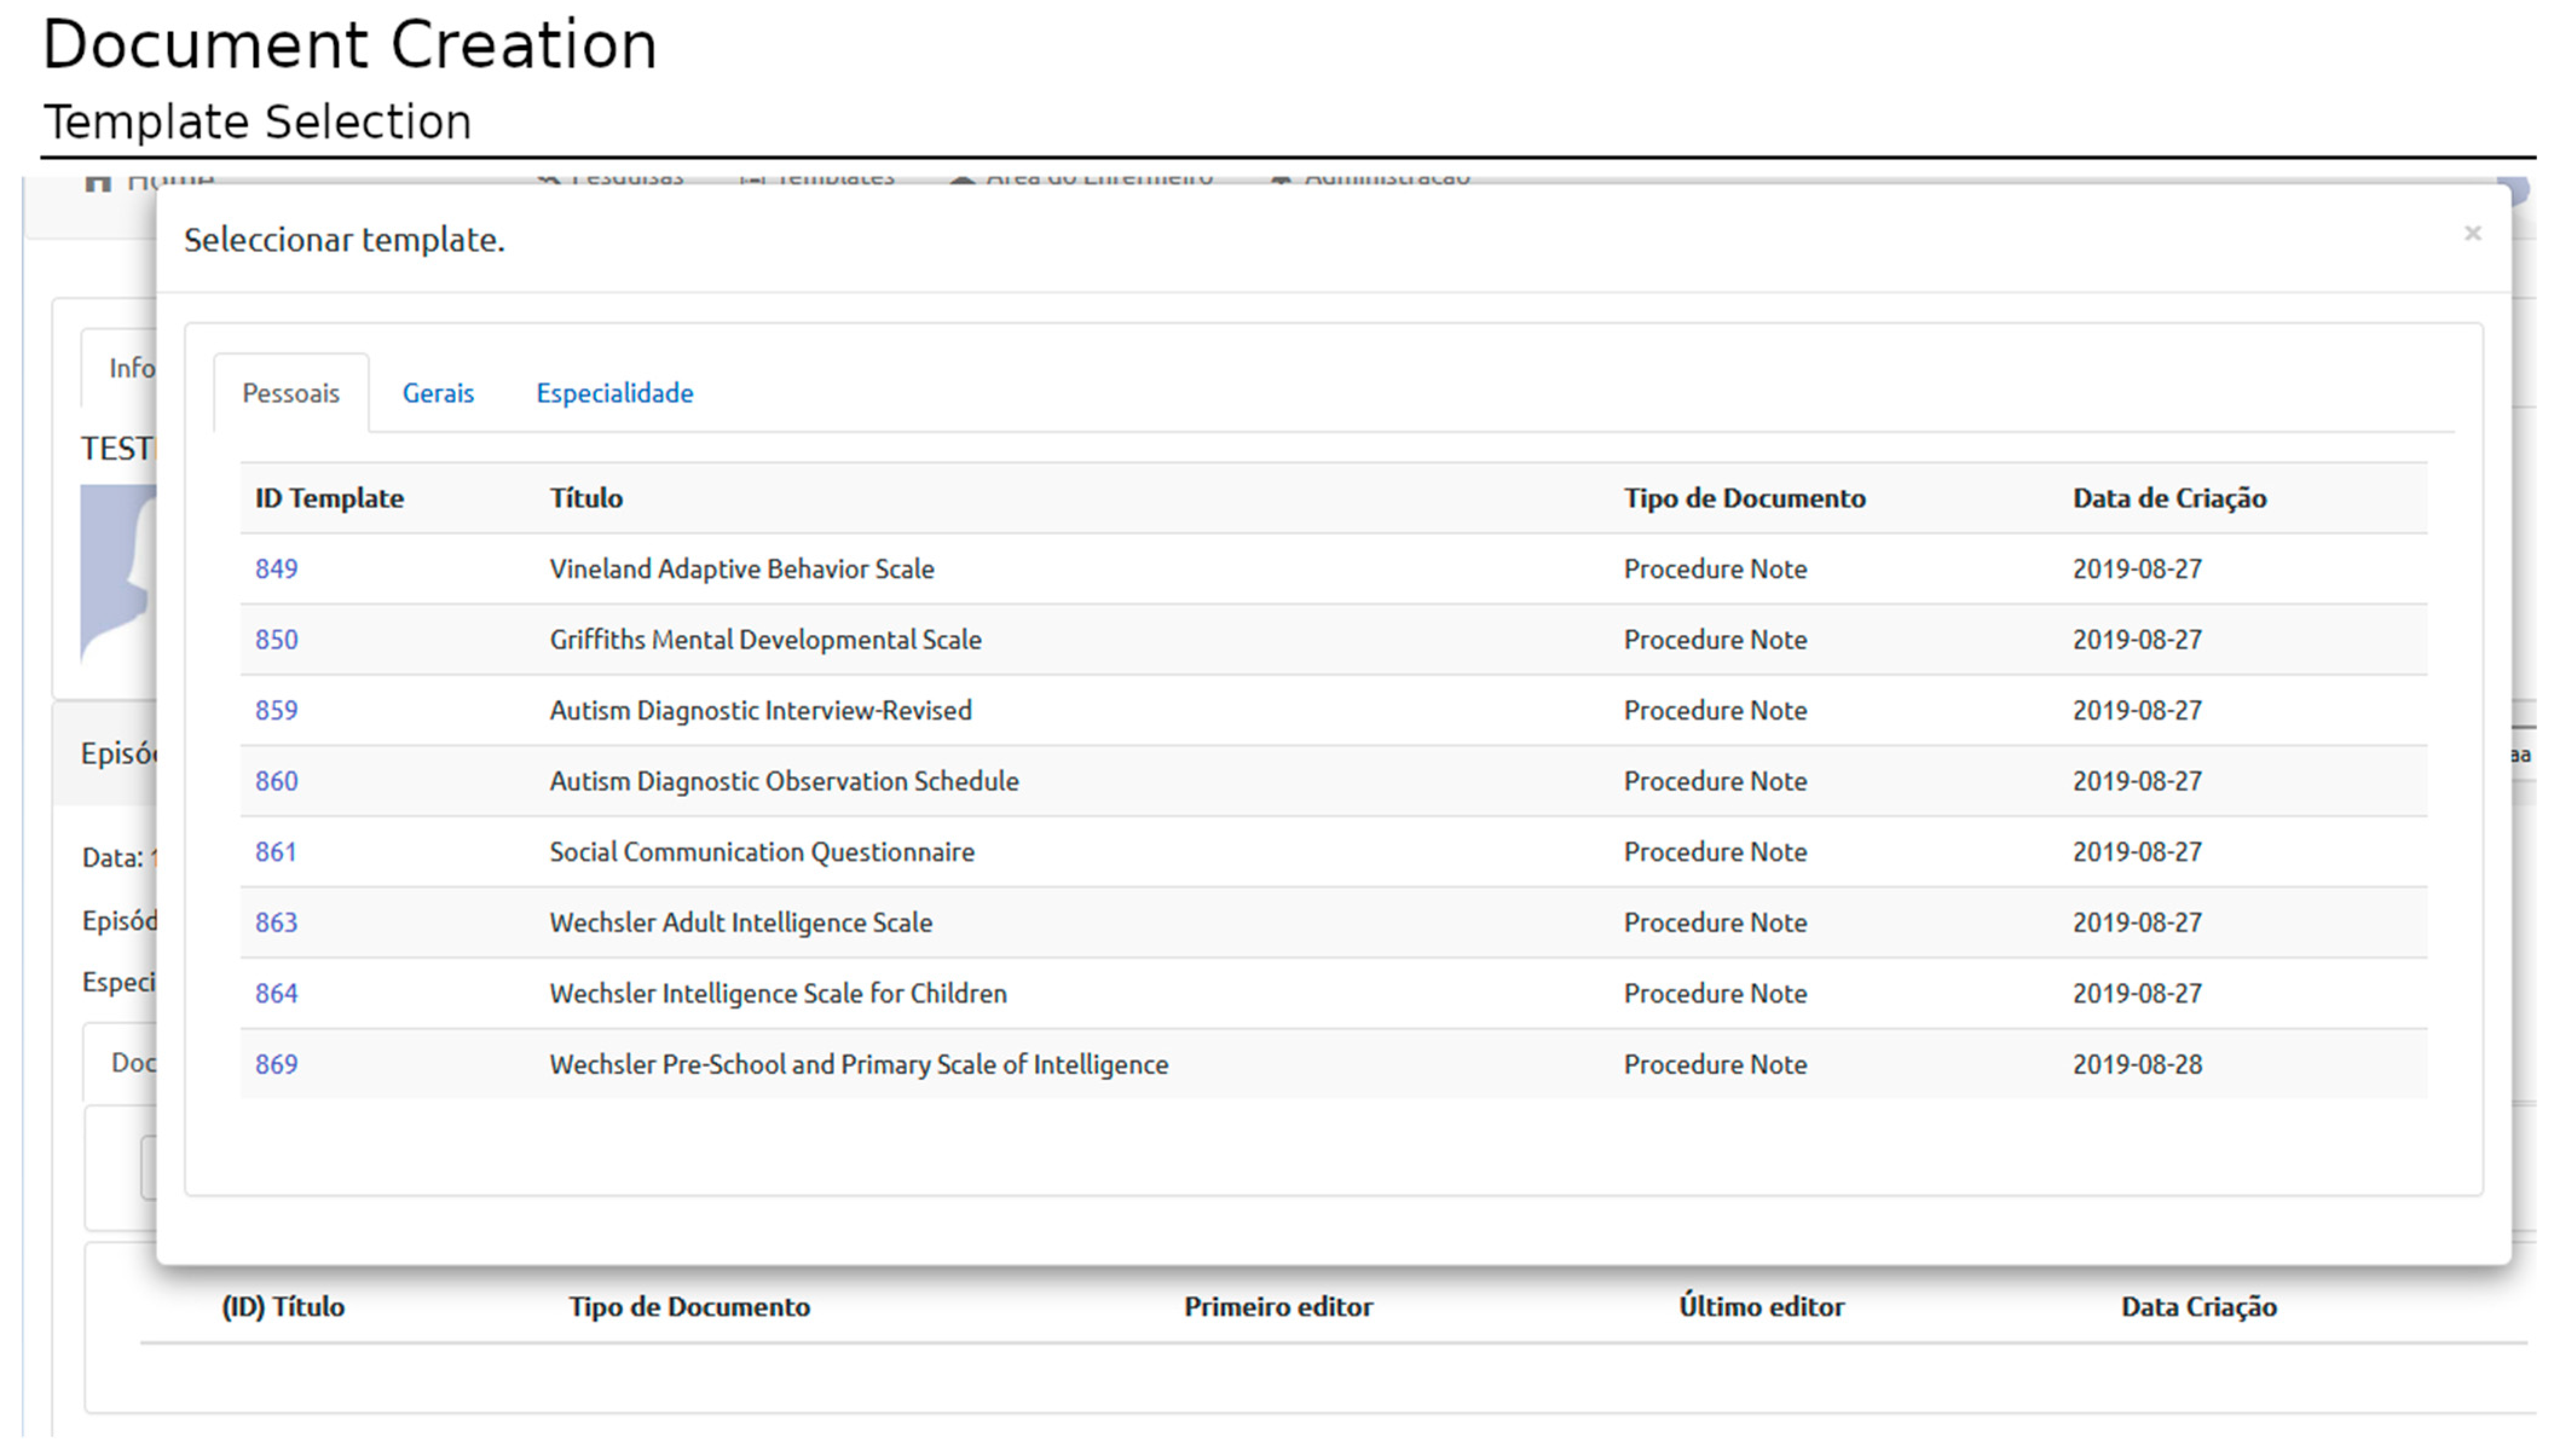Open template ID 850

(276, 640)
